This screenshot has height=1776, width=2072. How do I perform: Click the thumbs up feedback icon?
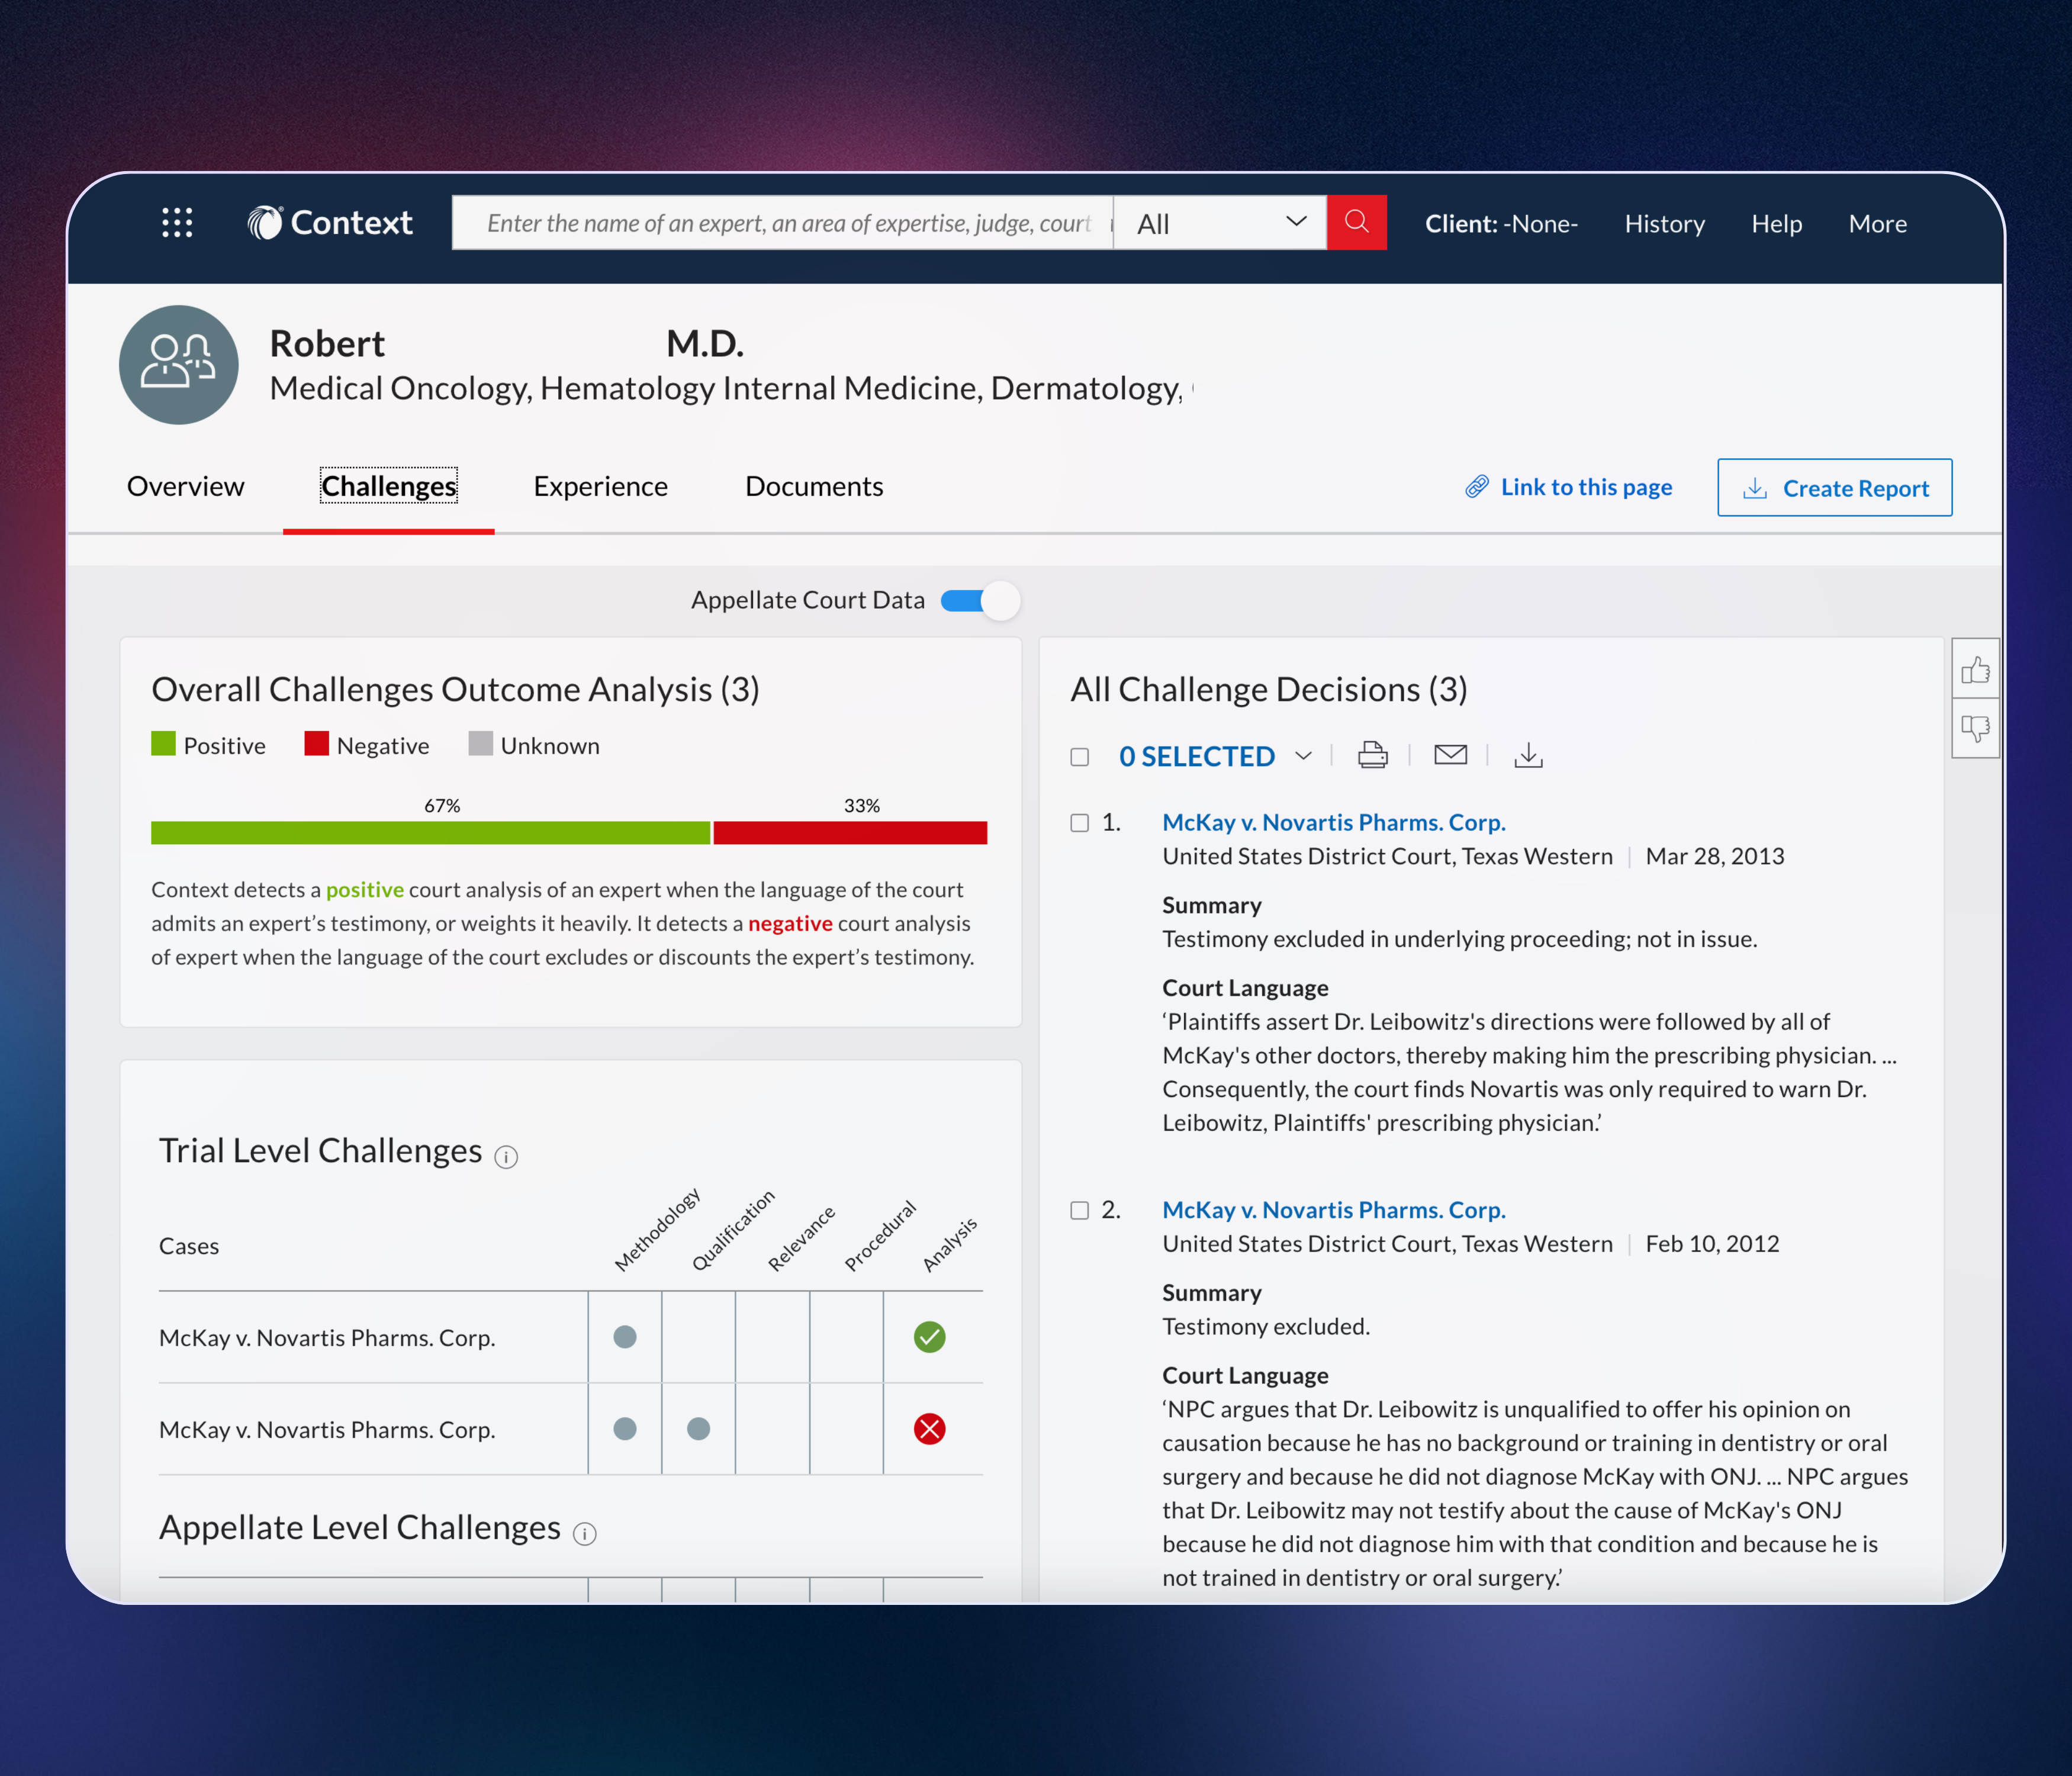click(1975, 669)
